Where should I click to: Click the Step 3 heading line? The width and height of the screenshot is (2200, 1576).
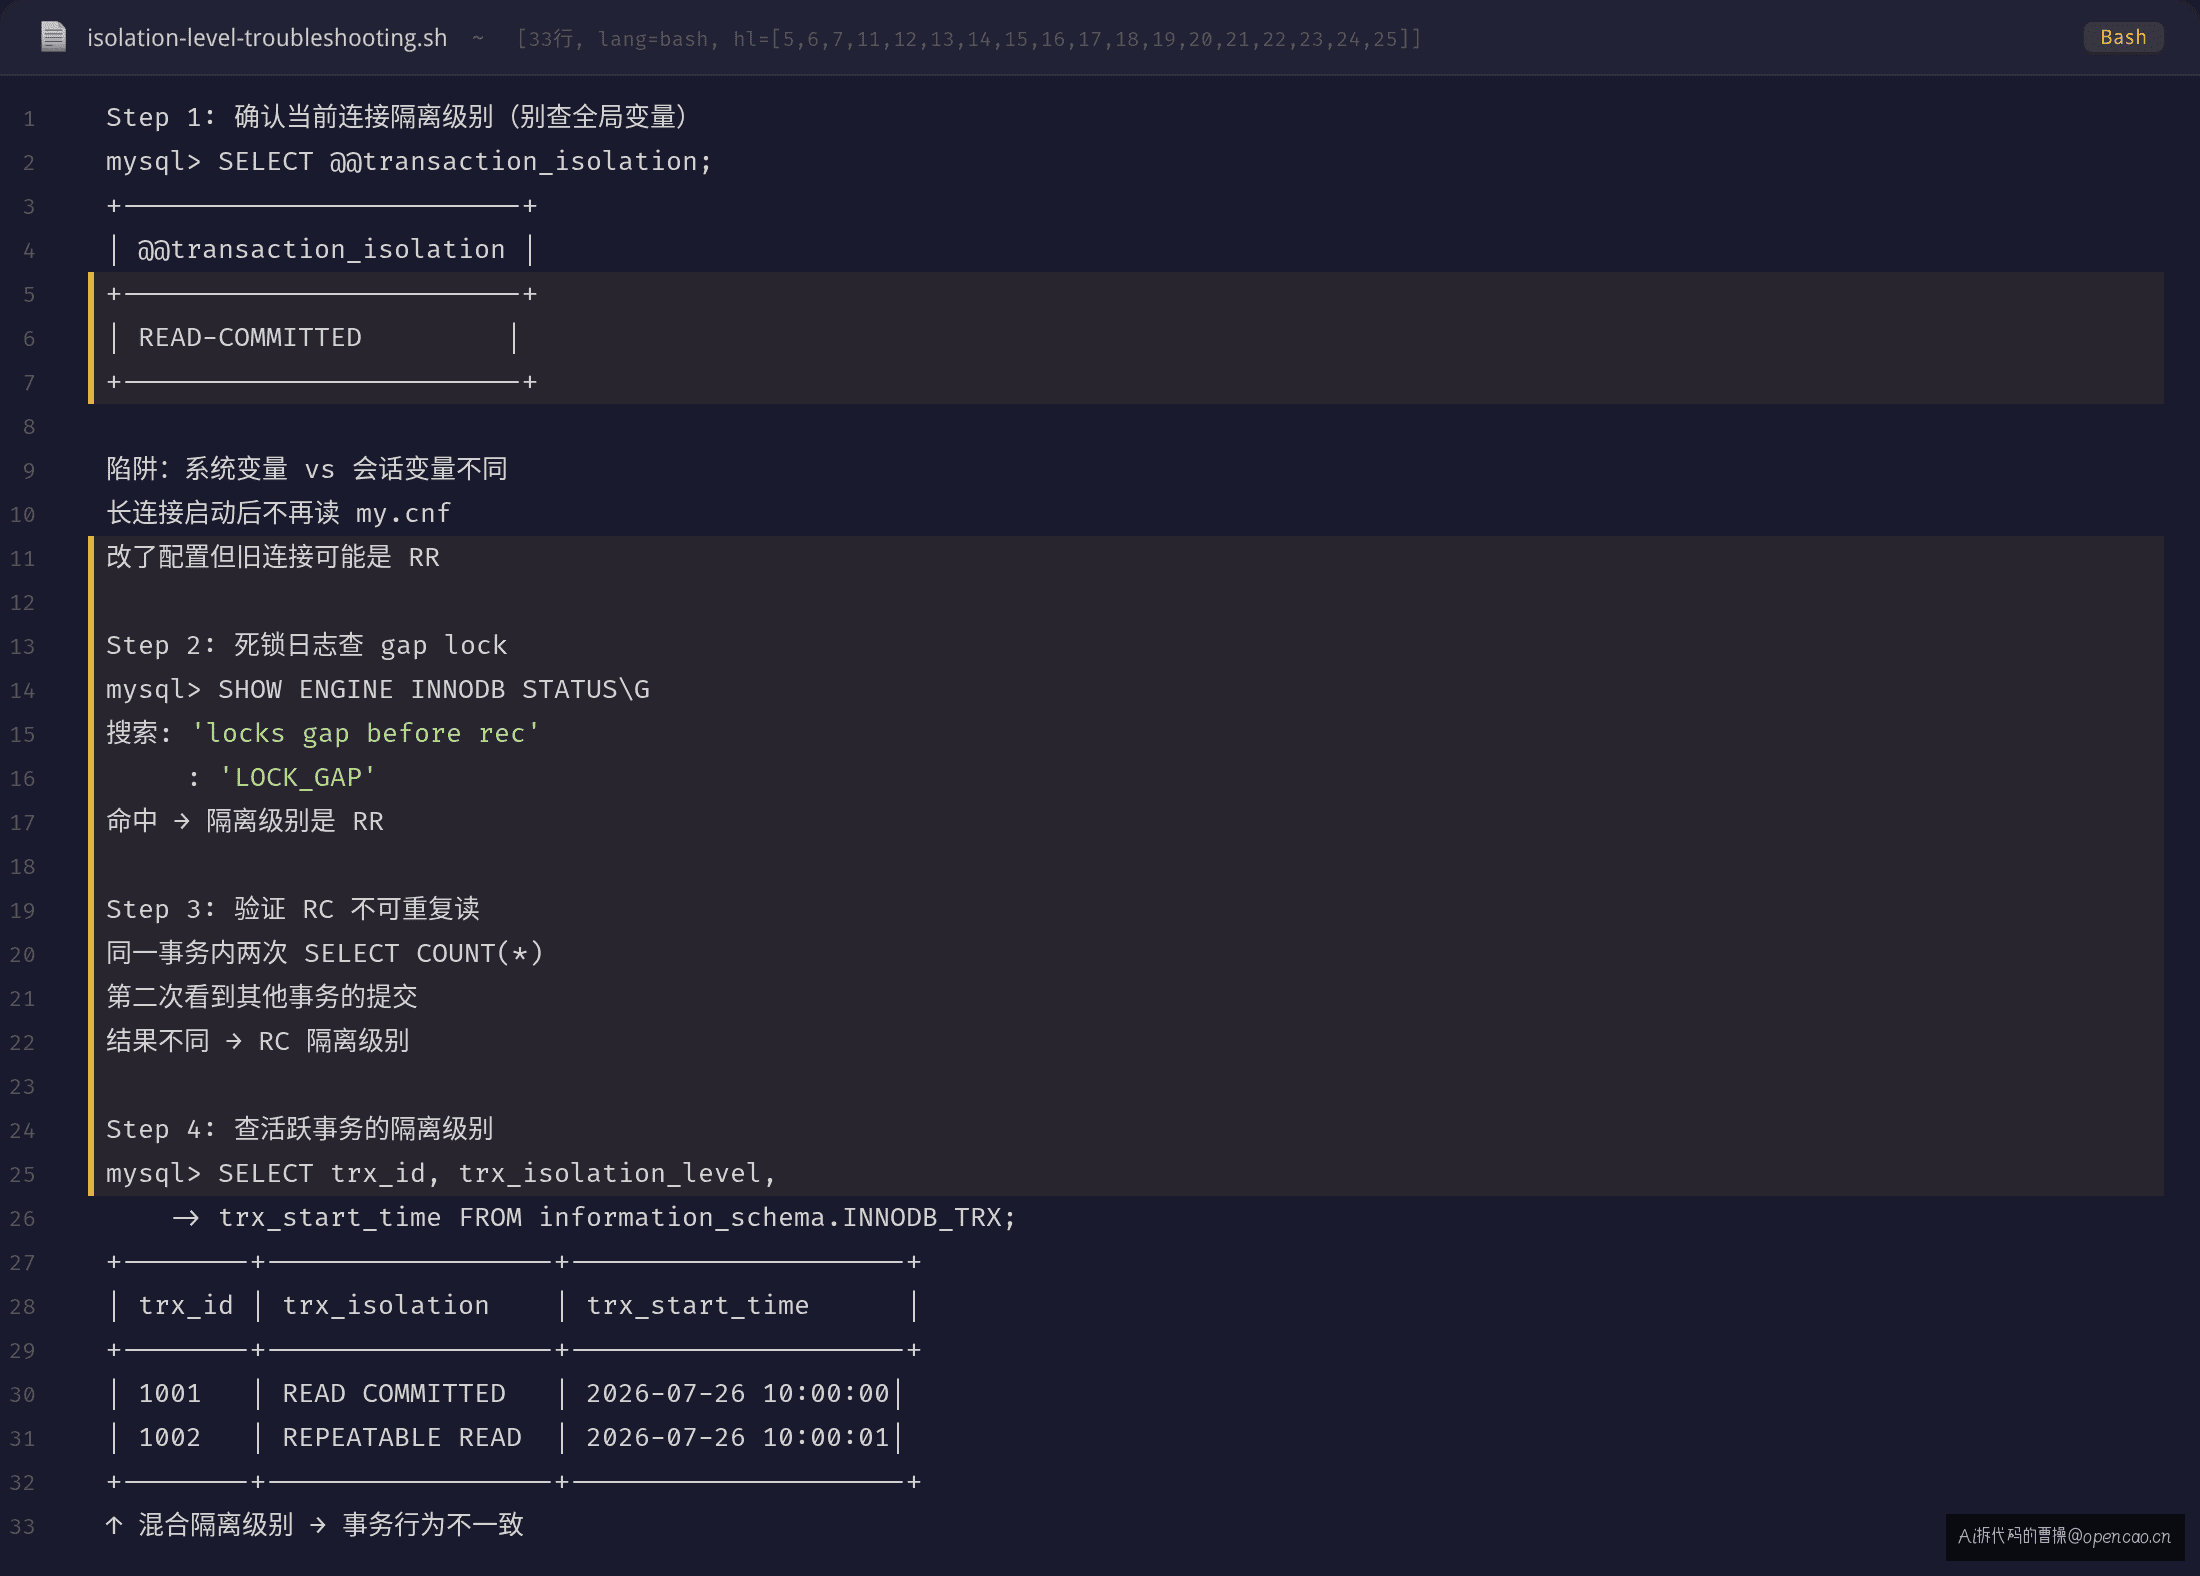293,909
